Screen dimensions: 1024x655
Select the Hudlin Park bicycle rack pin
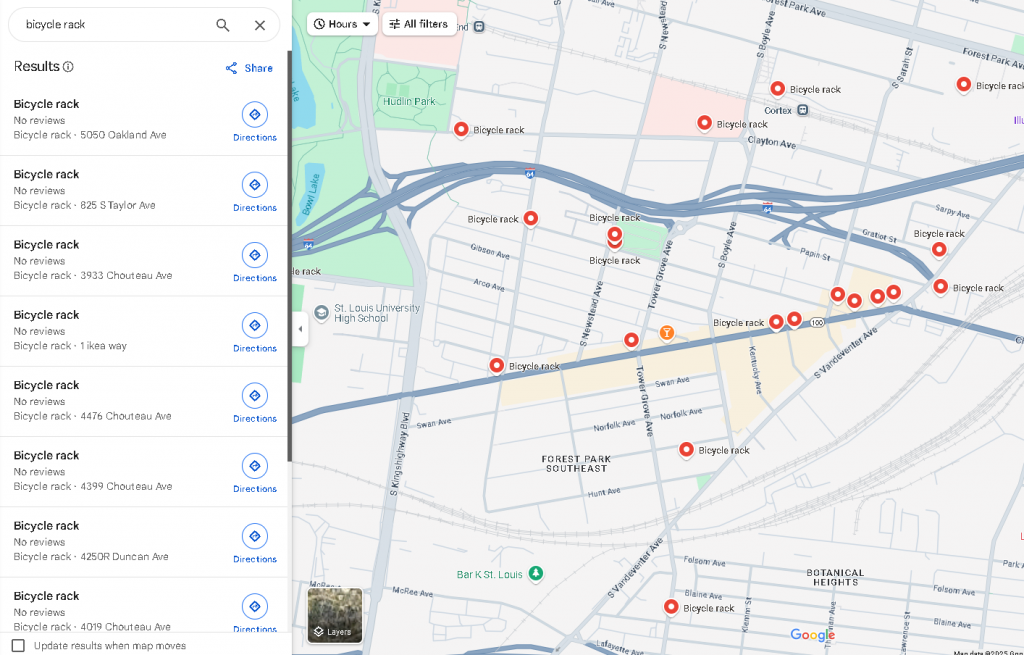(x=461, y=129)
